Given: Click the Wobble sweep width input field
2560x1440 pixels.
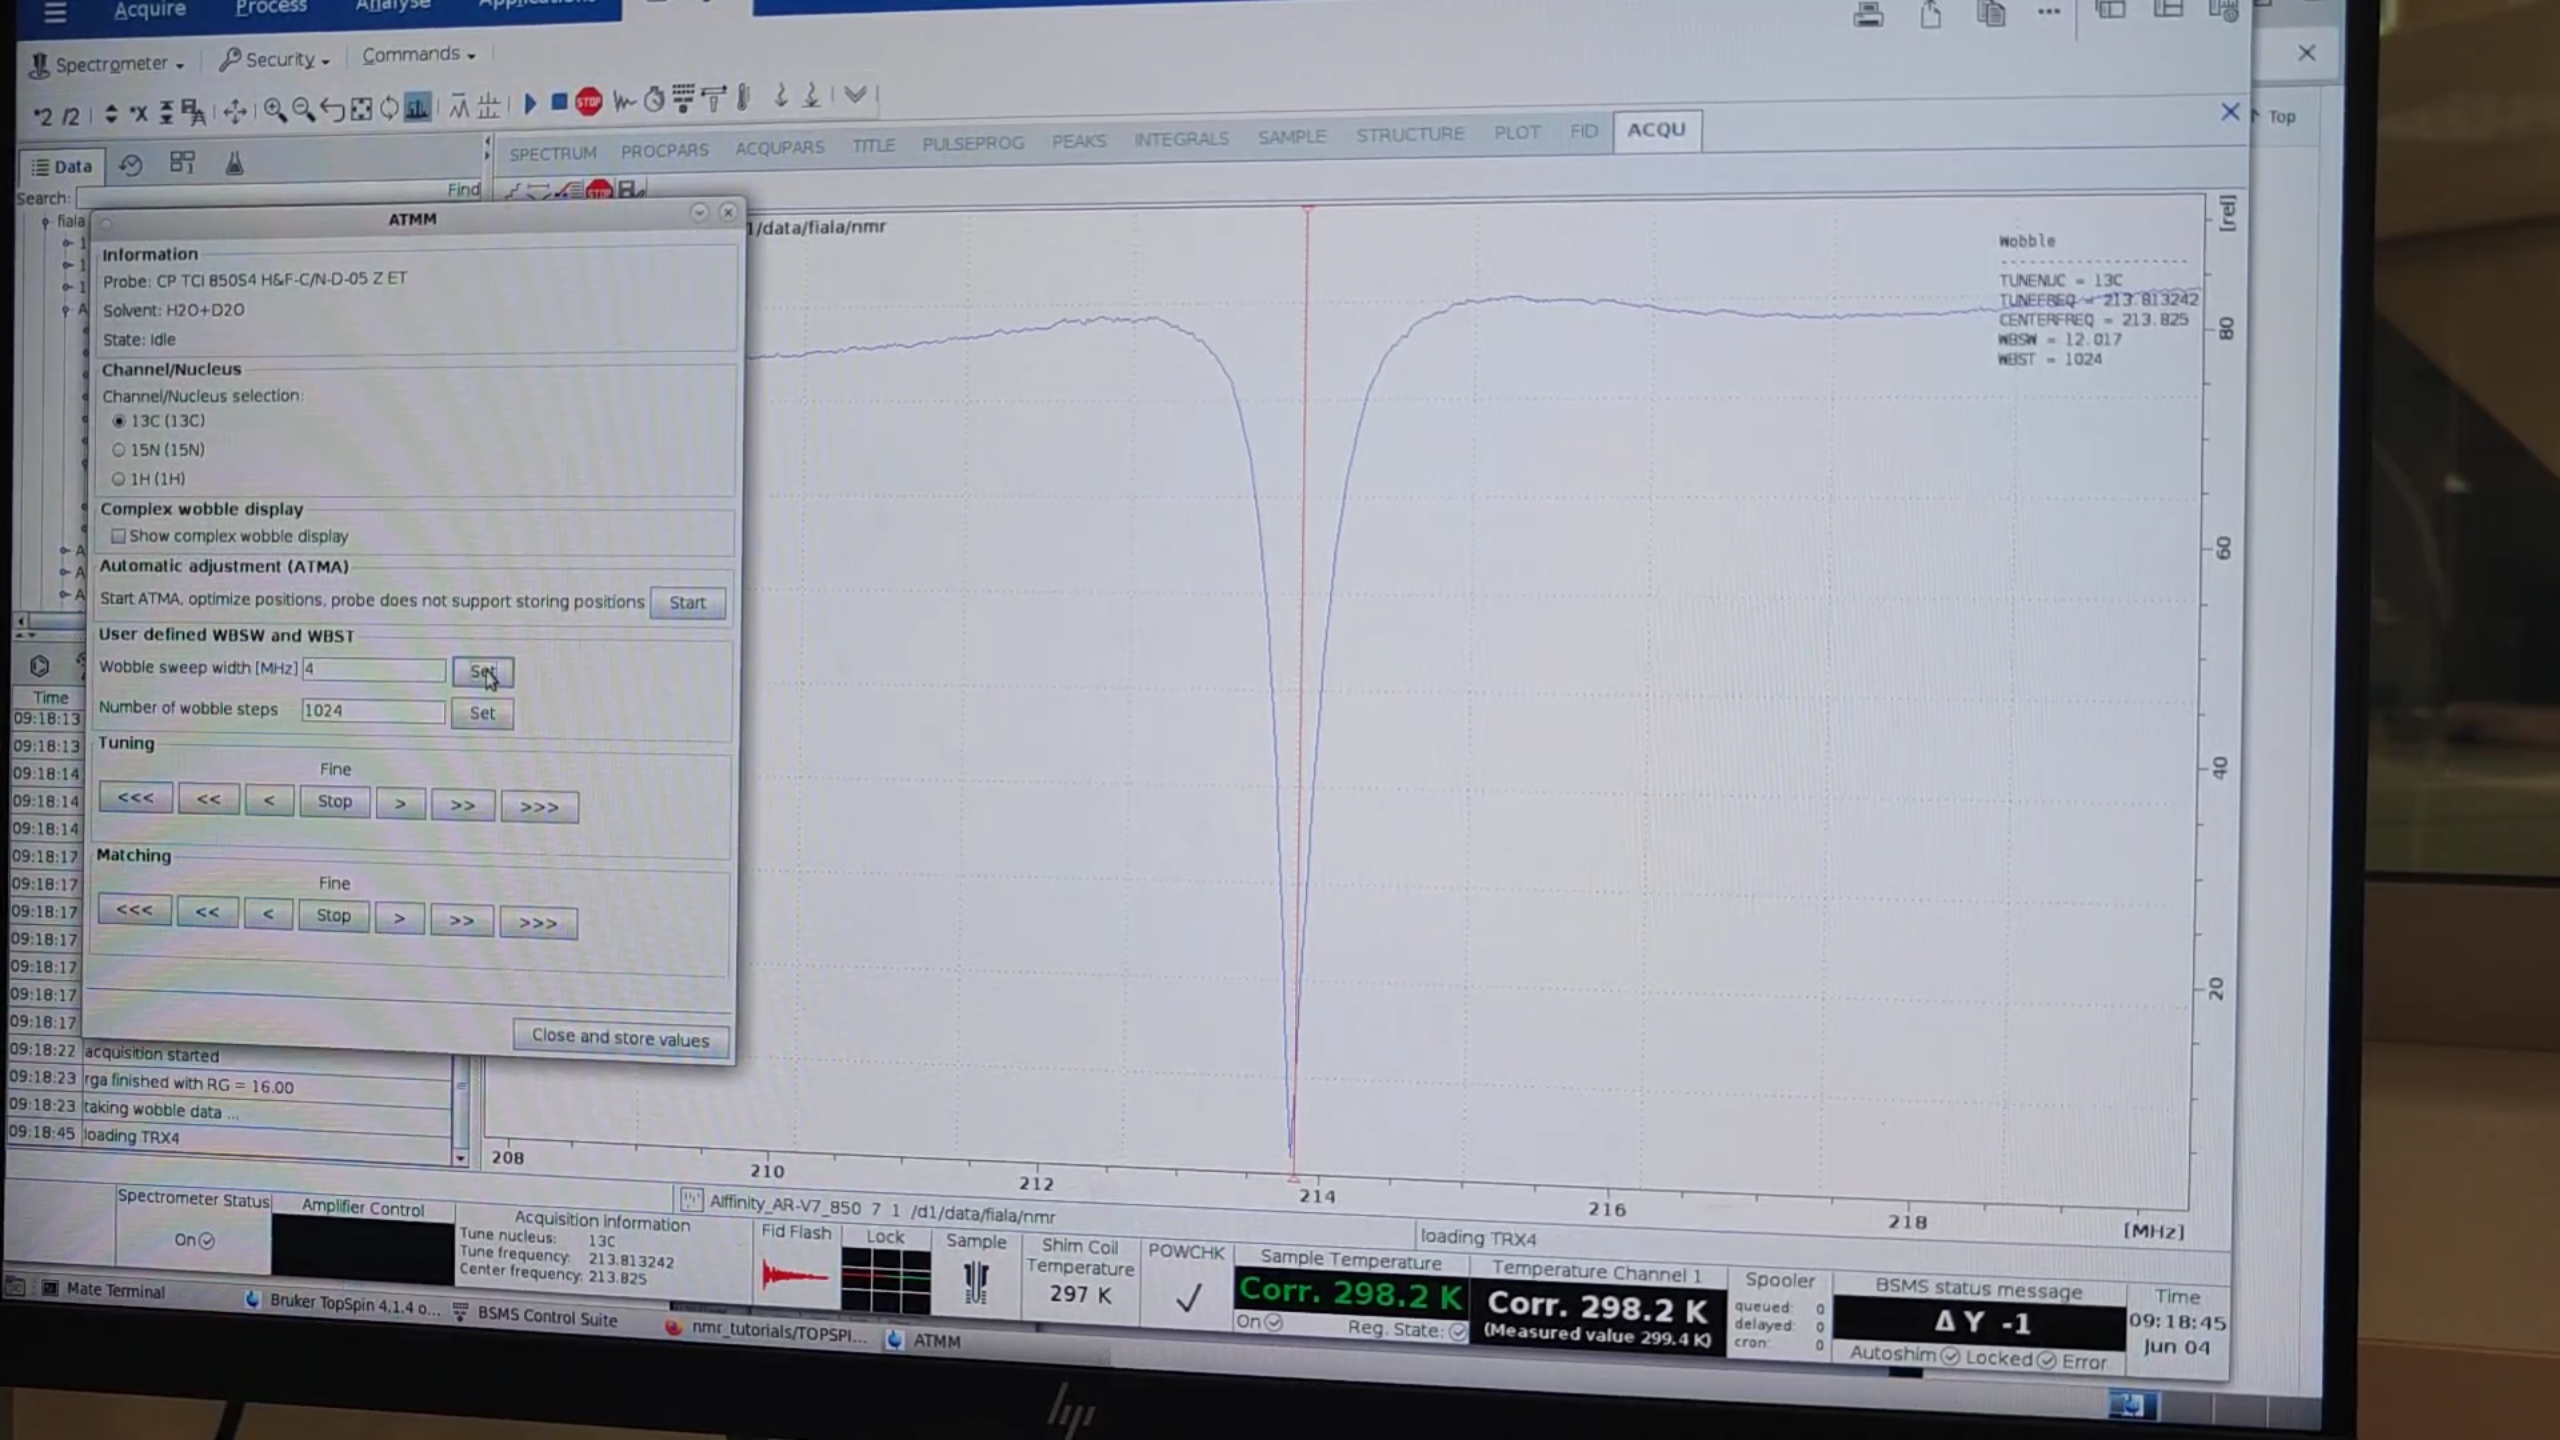Looking at the screenshot, I should tap(374, 669).
